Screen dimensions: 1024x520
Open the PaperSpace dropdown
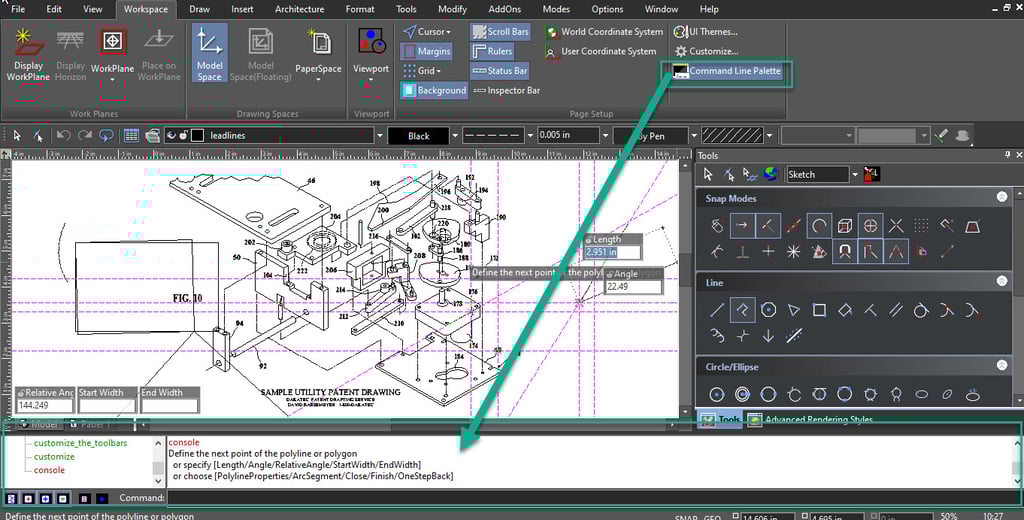(319, 80)
